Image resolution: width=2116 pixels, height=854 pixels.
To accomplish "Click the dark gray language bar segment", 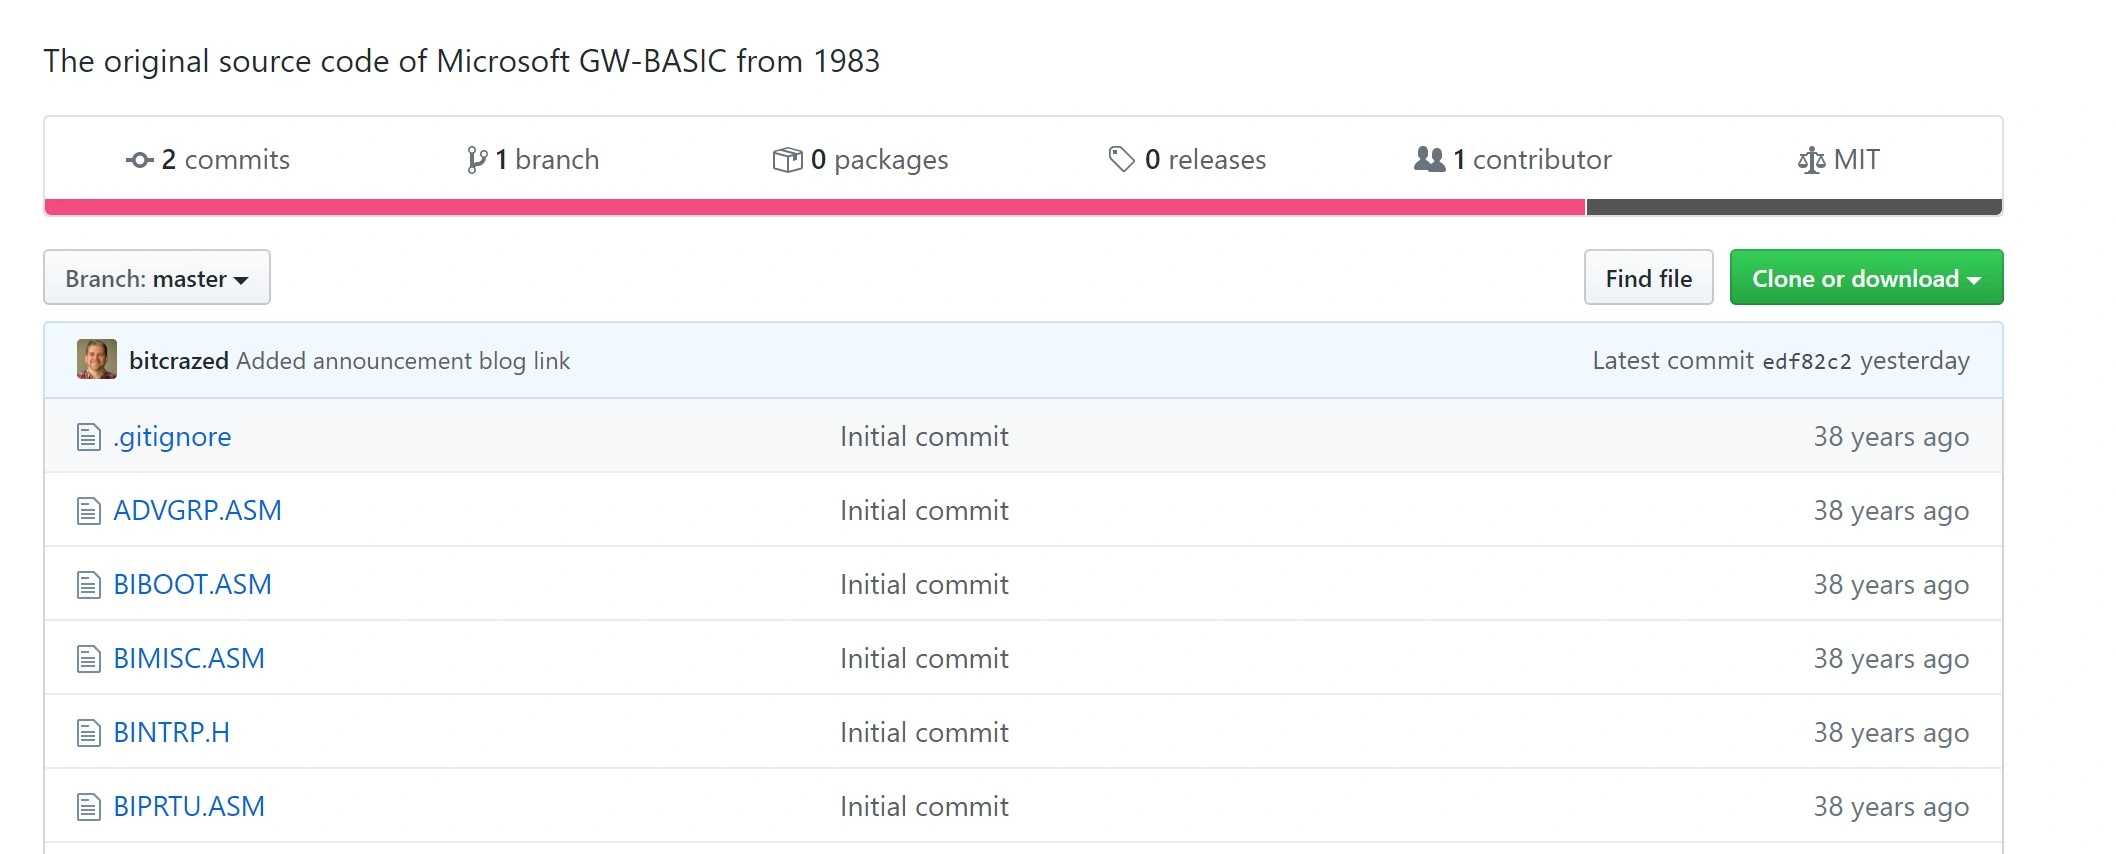I will (x=1794, y=207).
